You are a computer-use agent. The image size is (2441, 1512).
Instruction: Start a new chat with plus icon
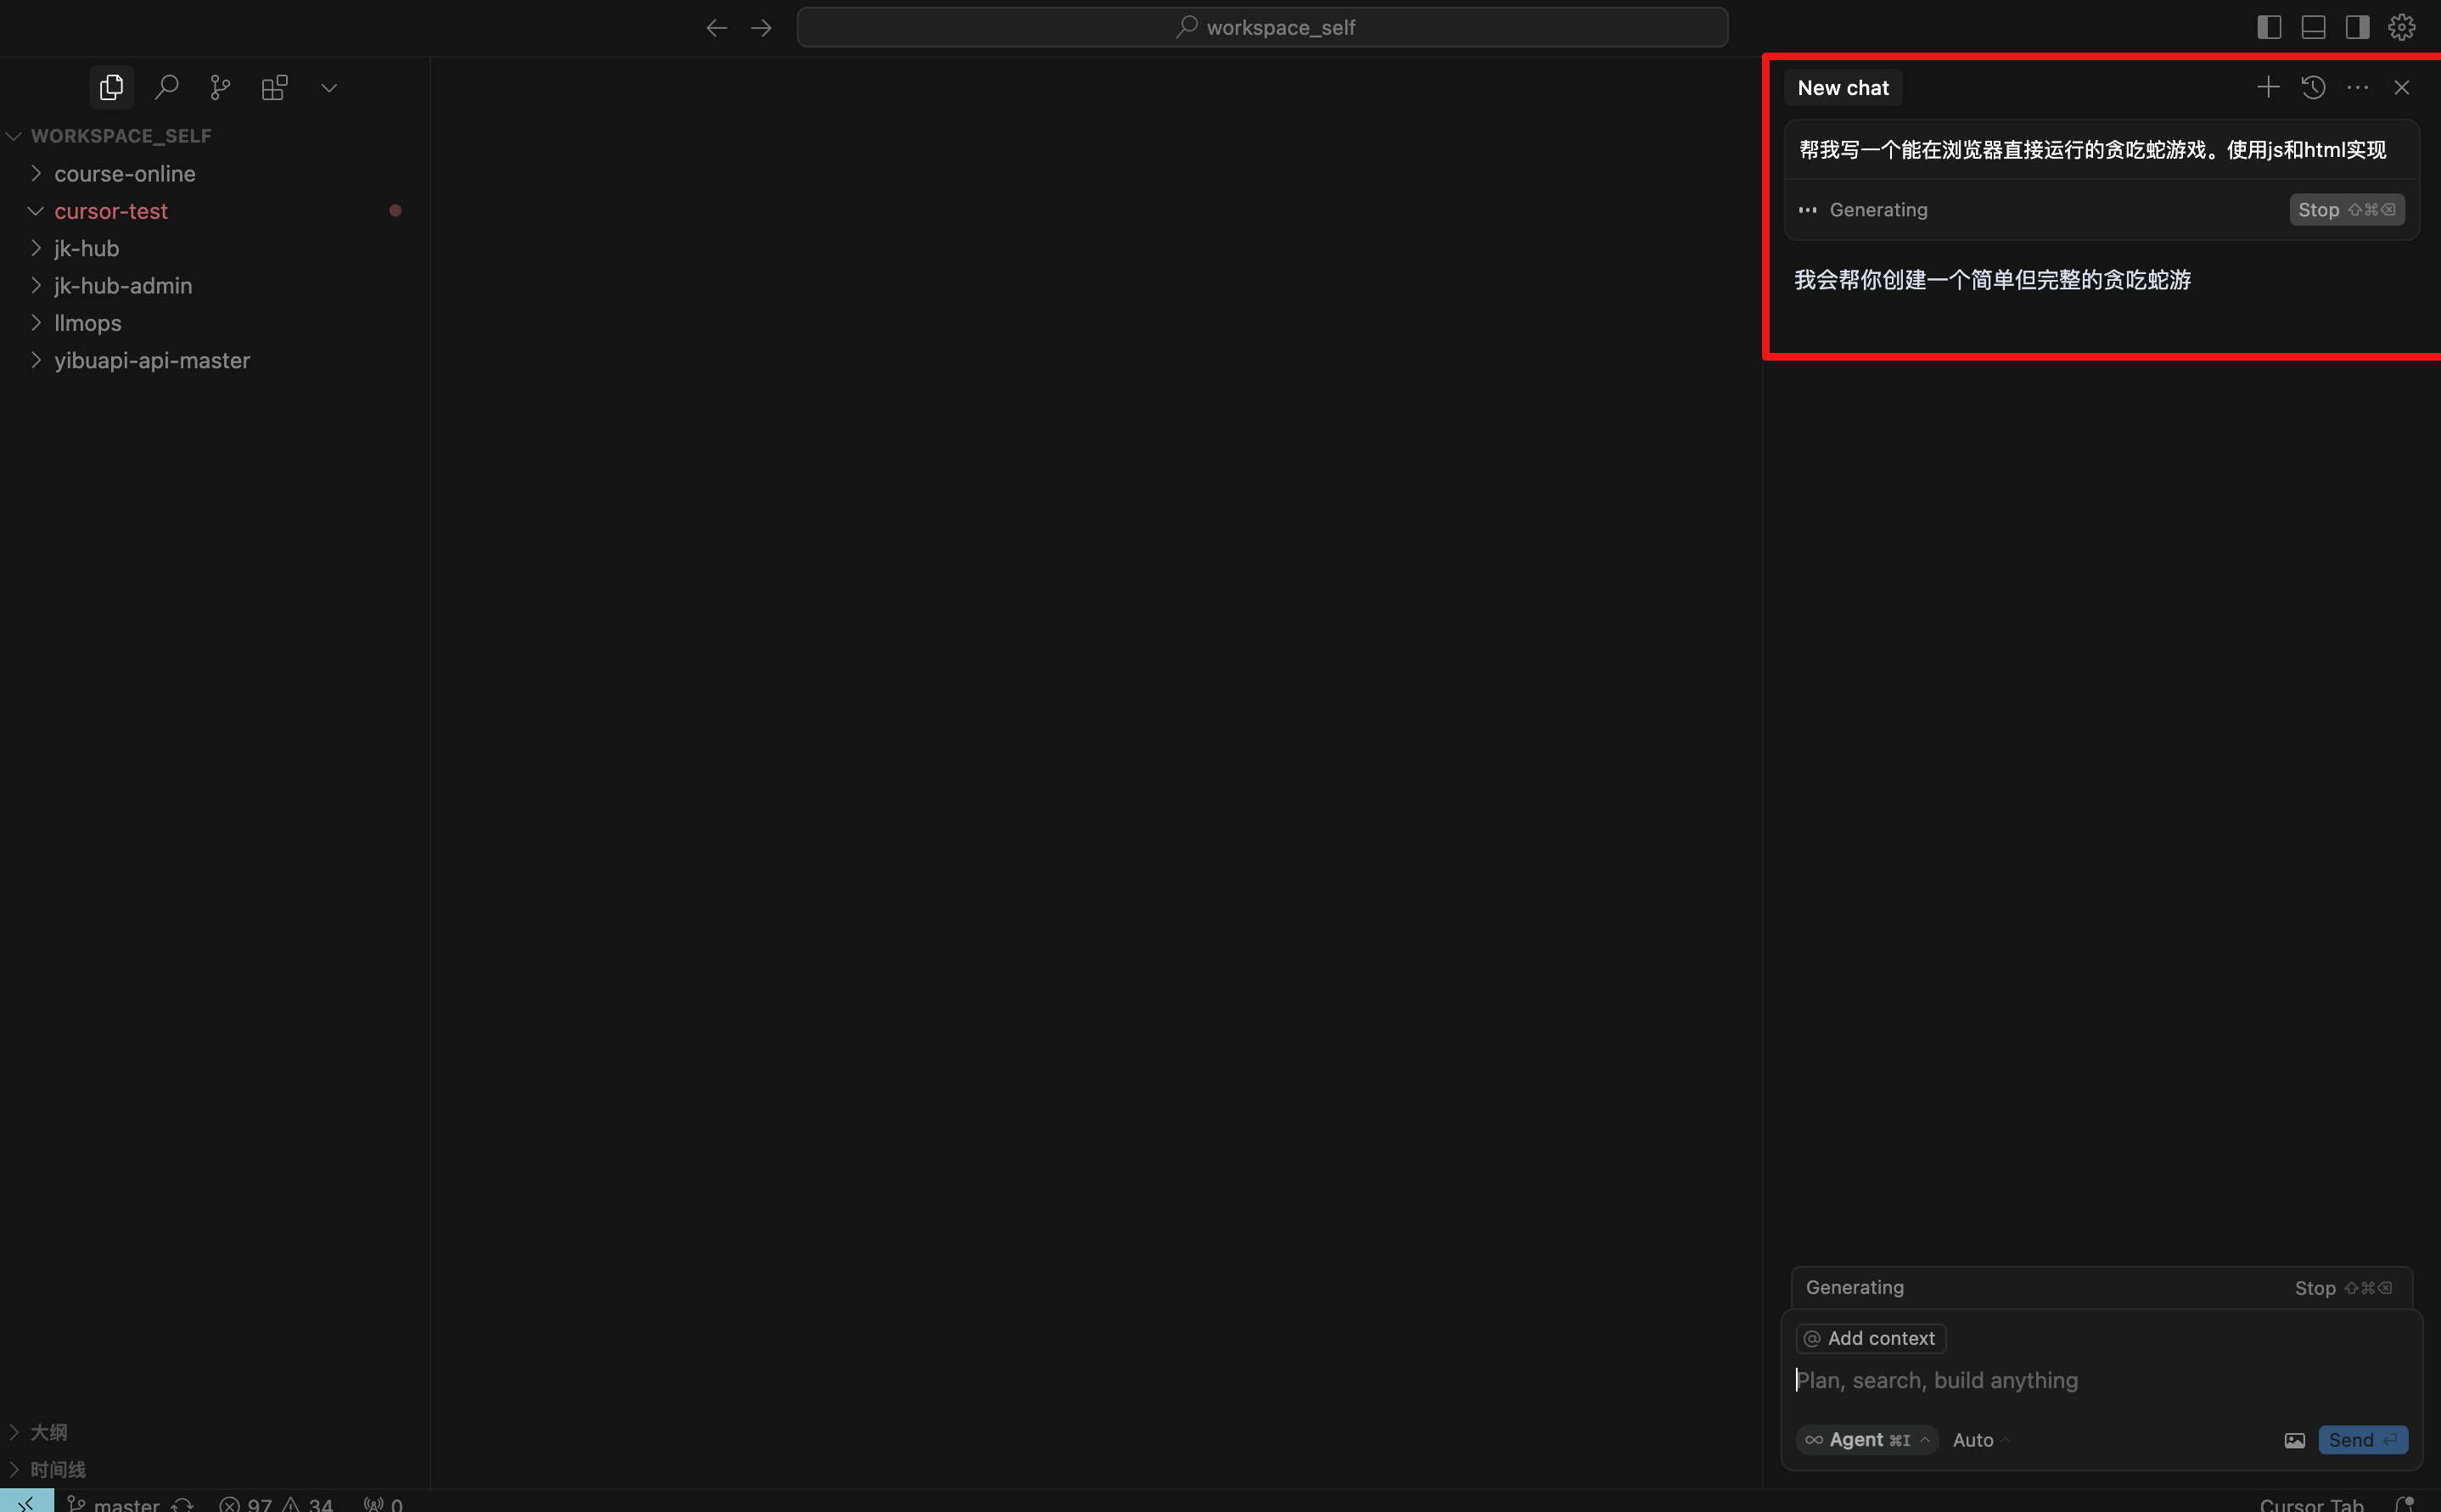click(2268, 88)
